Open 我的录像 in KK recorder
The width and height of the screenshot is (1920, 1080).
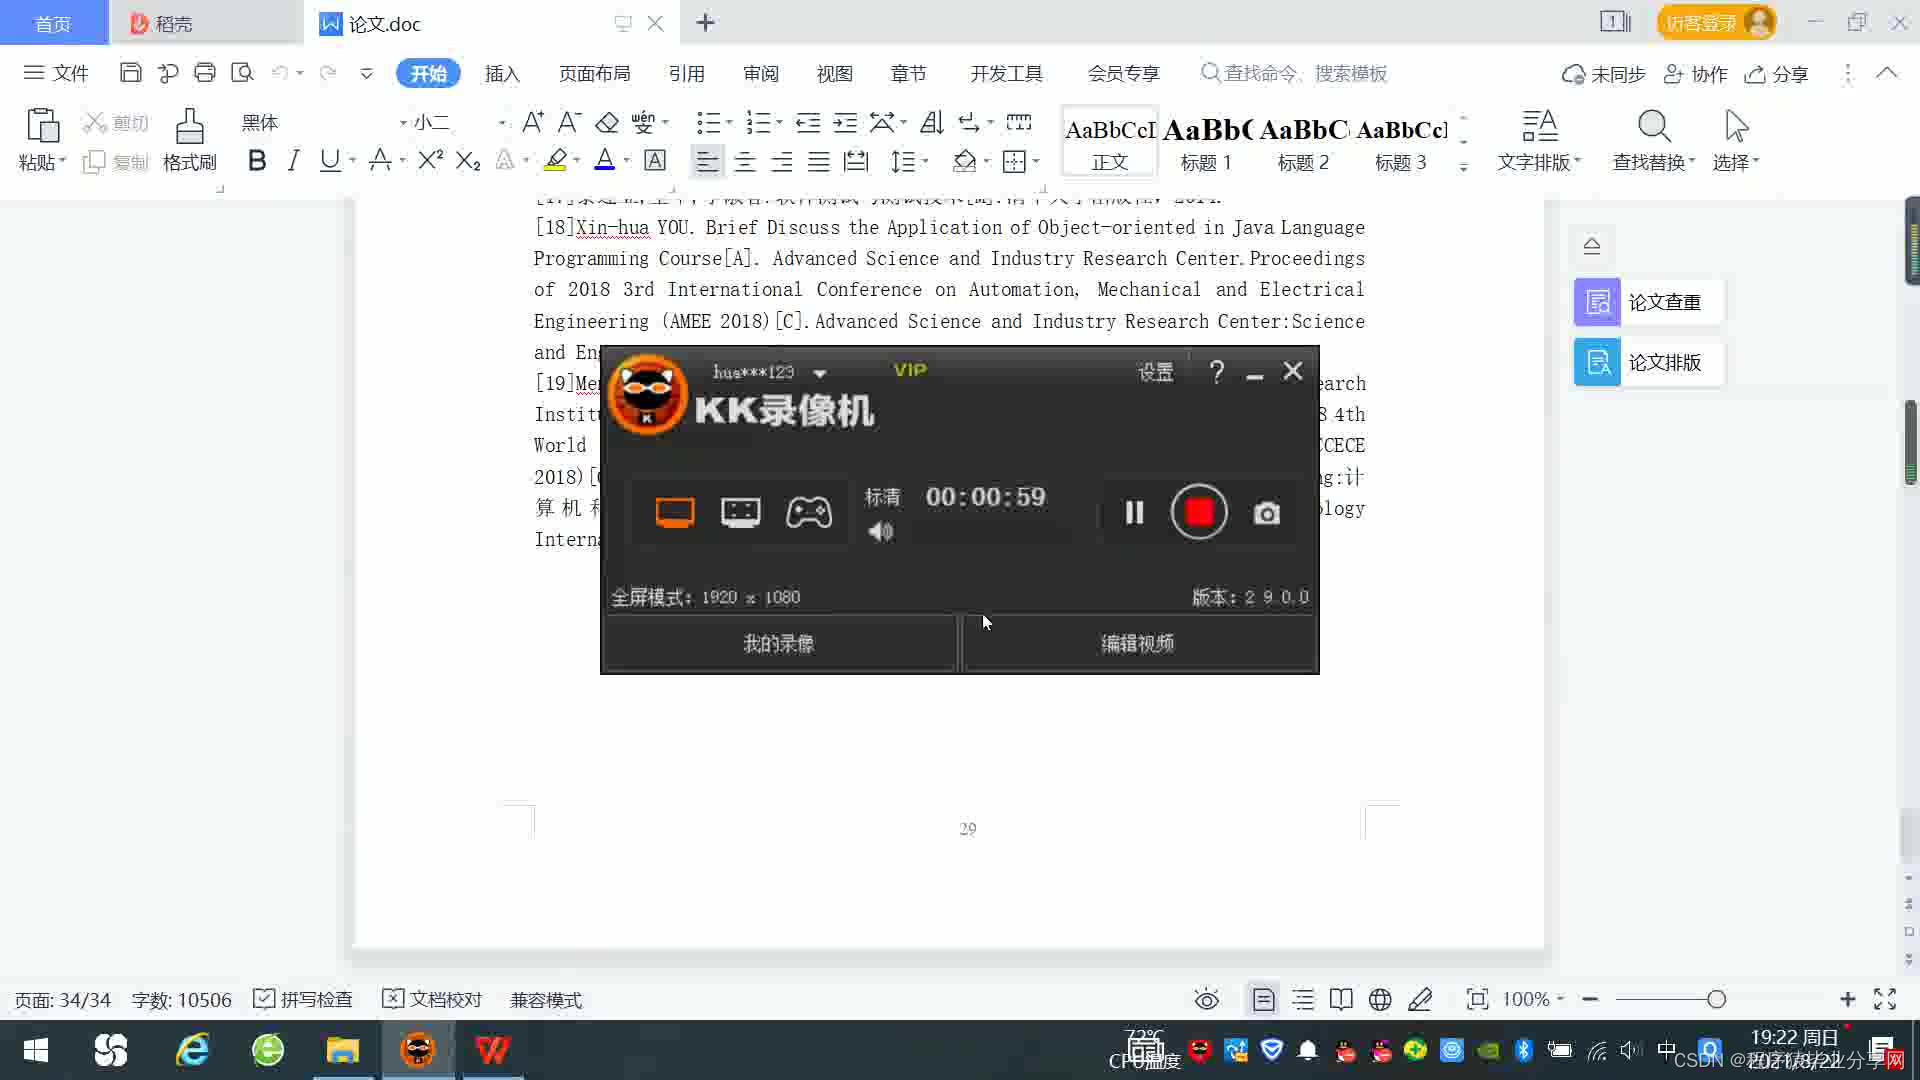coord(779,644)
